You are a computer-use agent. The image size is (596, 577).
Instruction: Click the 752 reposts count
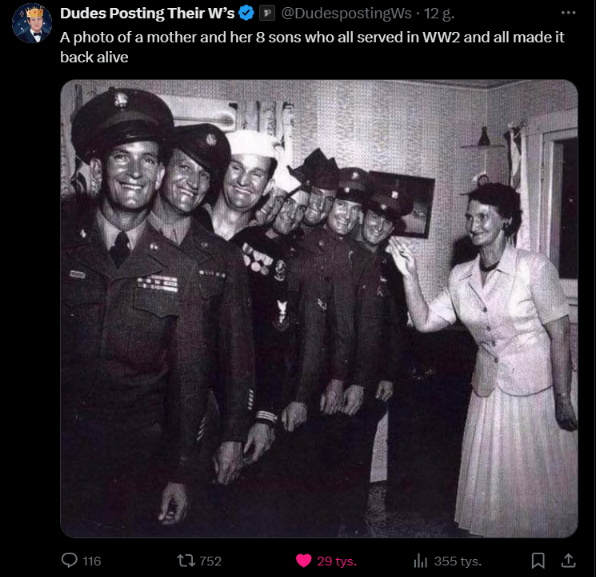point(210,561)
